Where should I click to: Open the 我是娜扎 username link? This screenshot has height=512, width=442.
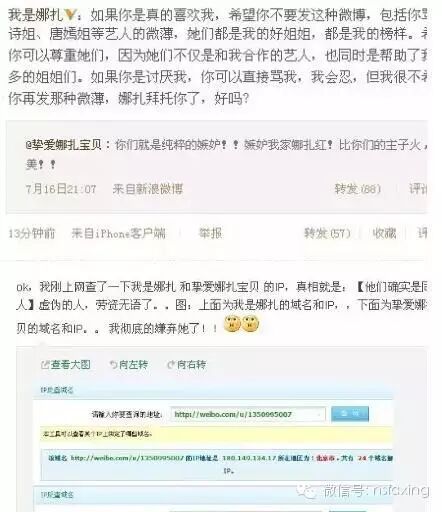[36, 15]
